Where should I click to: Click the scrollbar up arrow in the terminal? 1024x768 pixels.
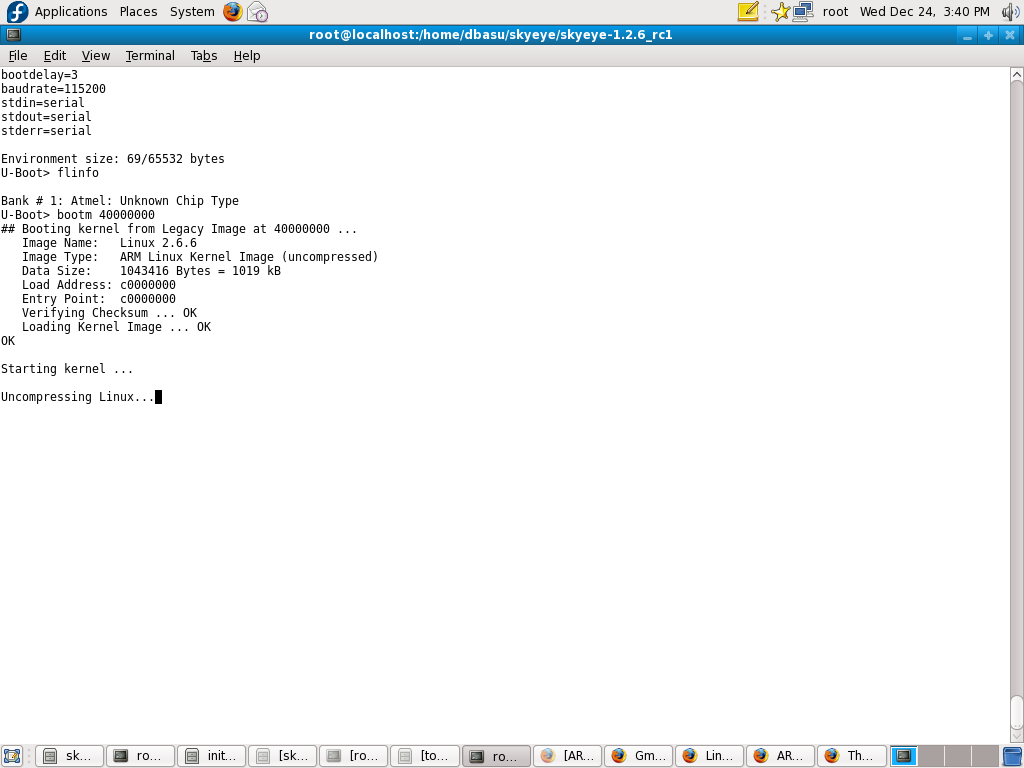pos(1017,74)
